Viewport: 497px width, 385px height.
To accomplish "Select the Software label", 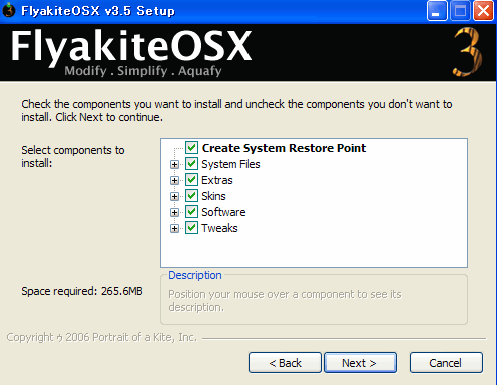I will coord(223,212).
